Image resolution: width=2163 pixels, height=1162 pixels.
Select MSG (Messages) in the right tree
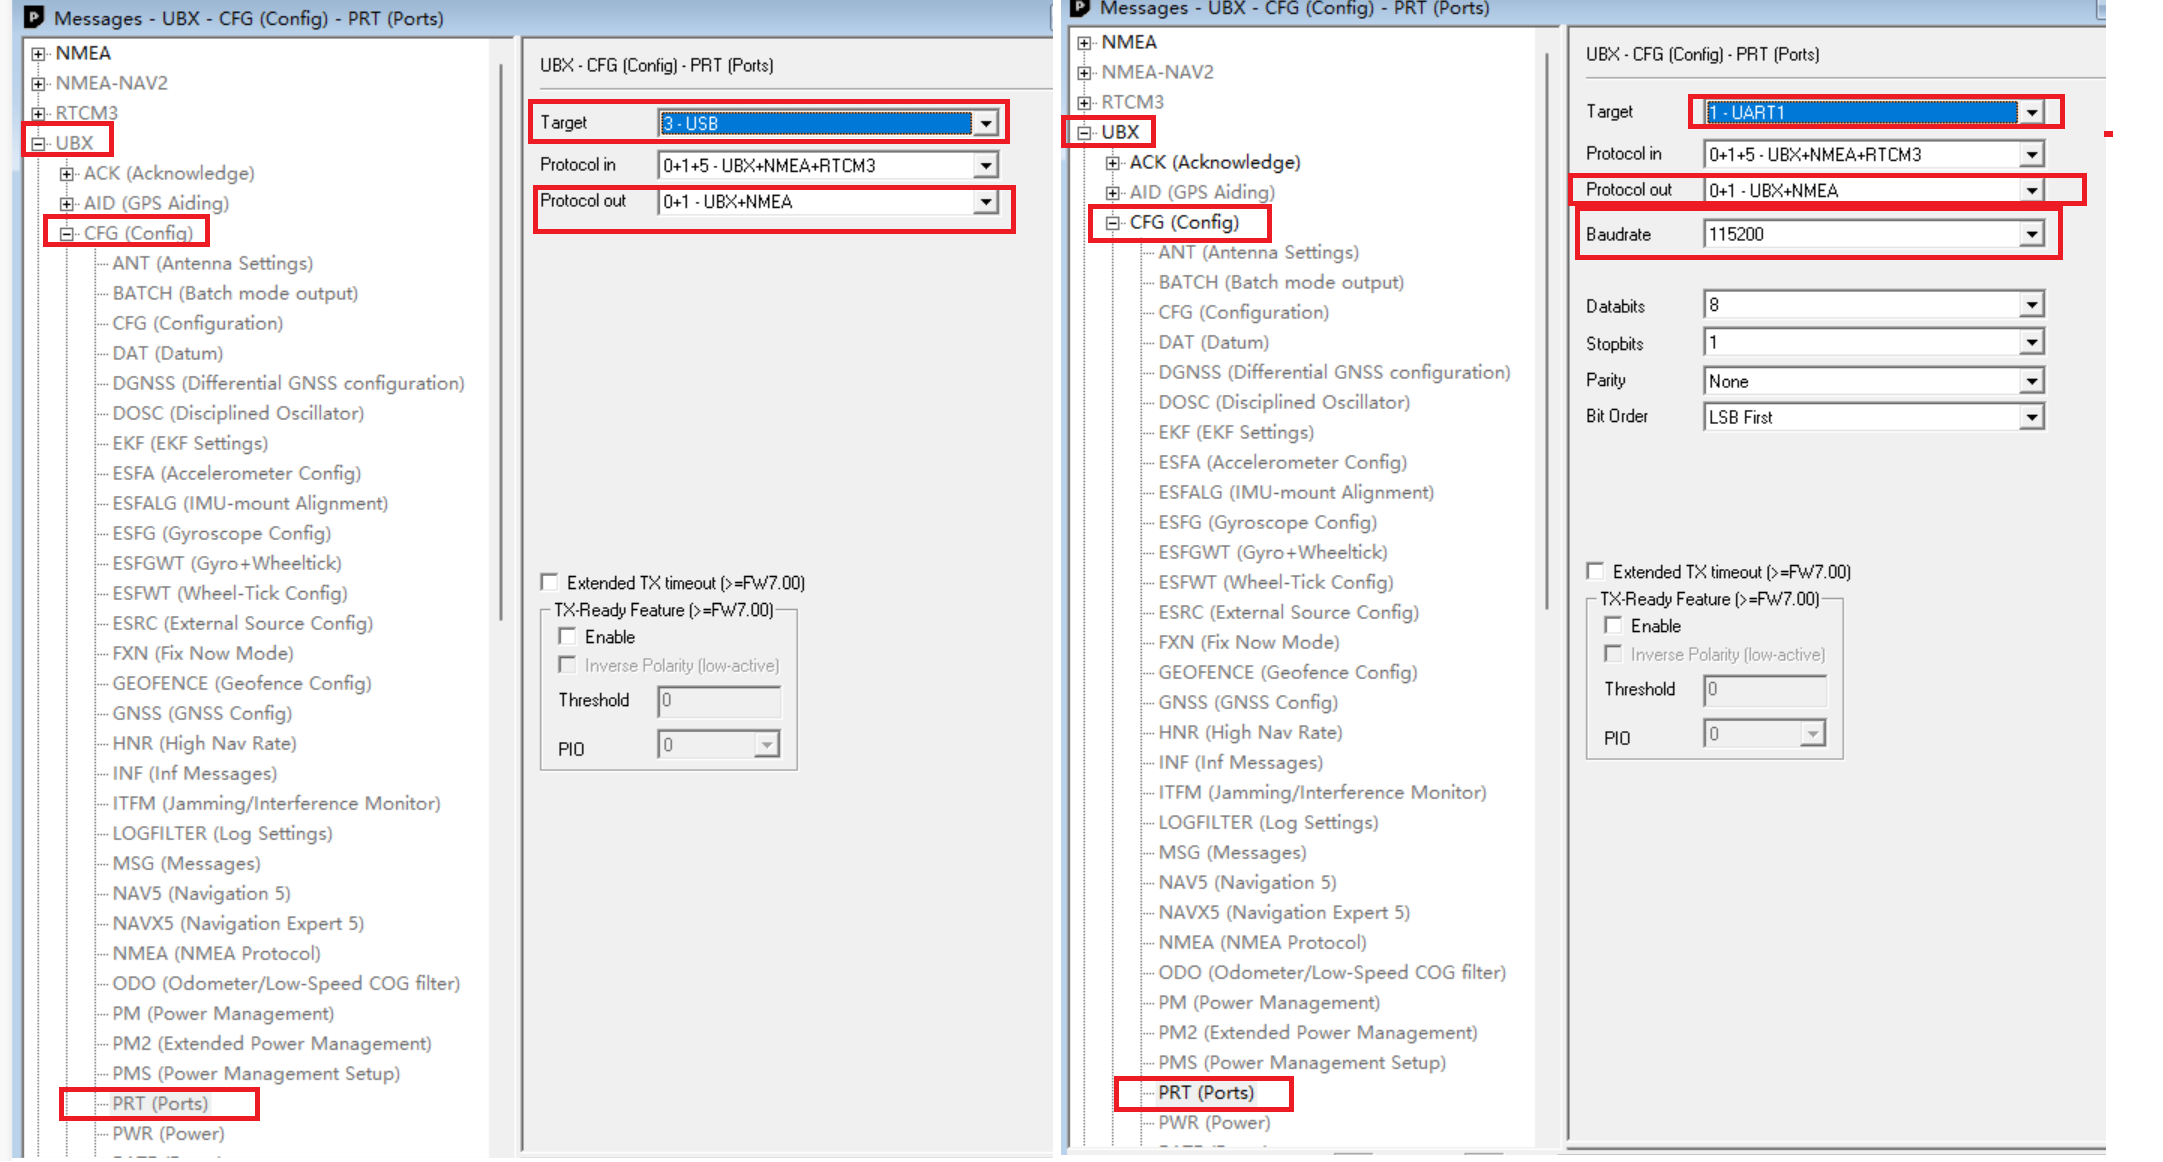pyautogui.click(x=1232, y=853)
